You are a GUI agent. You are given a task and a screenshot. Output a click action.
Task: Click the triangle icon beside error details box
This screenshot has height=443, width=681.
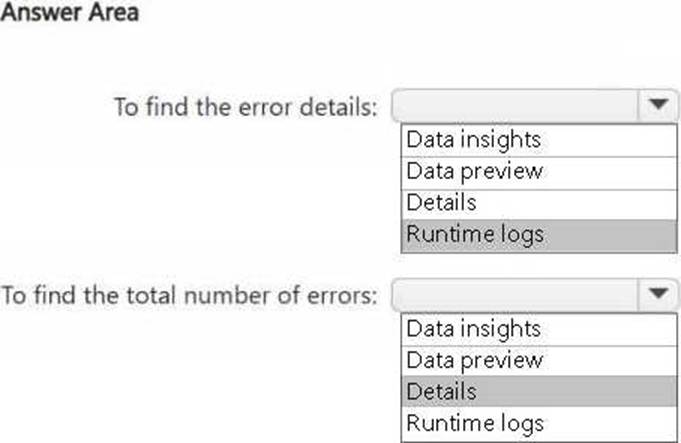tap(658, 104)
